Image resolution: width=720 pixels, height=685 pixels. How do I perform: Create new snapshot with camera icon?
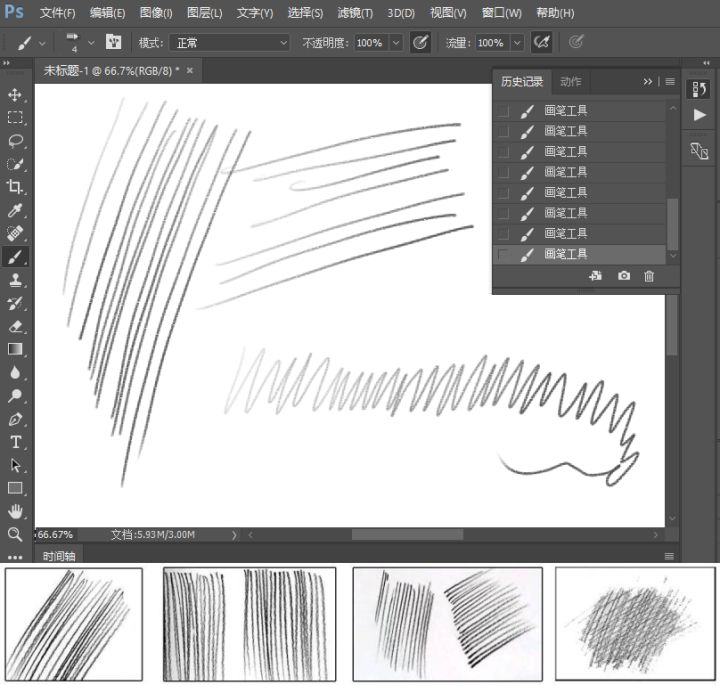(x=624, y=276)
